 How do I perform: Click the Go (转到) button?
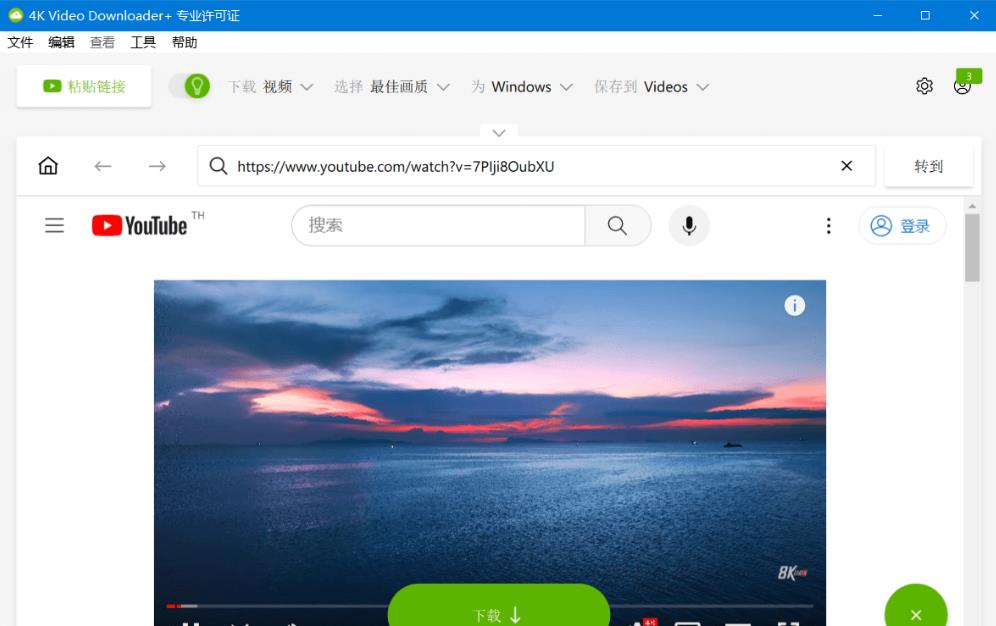[x=928, y=166]
